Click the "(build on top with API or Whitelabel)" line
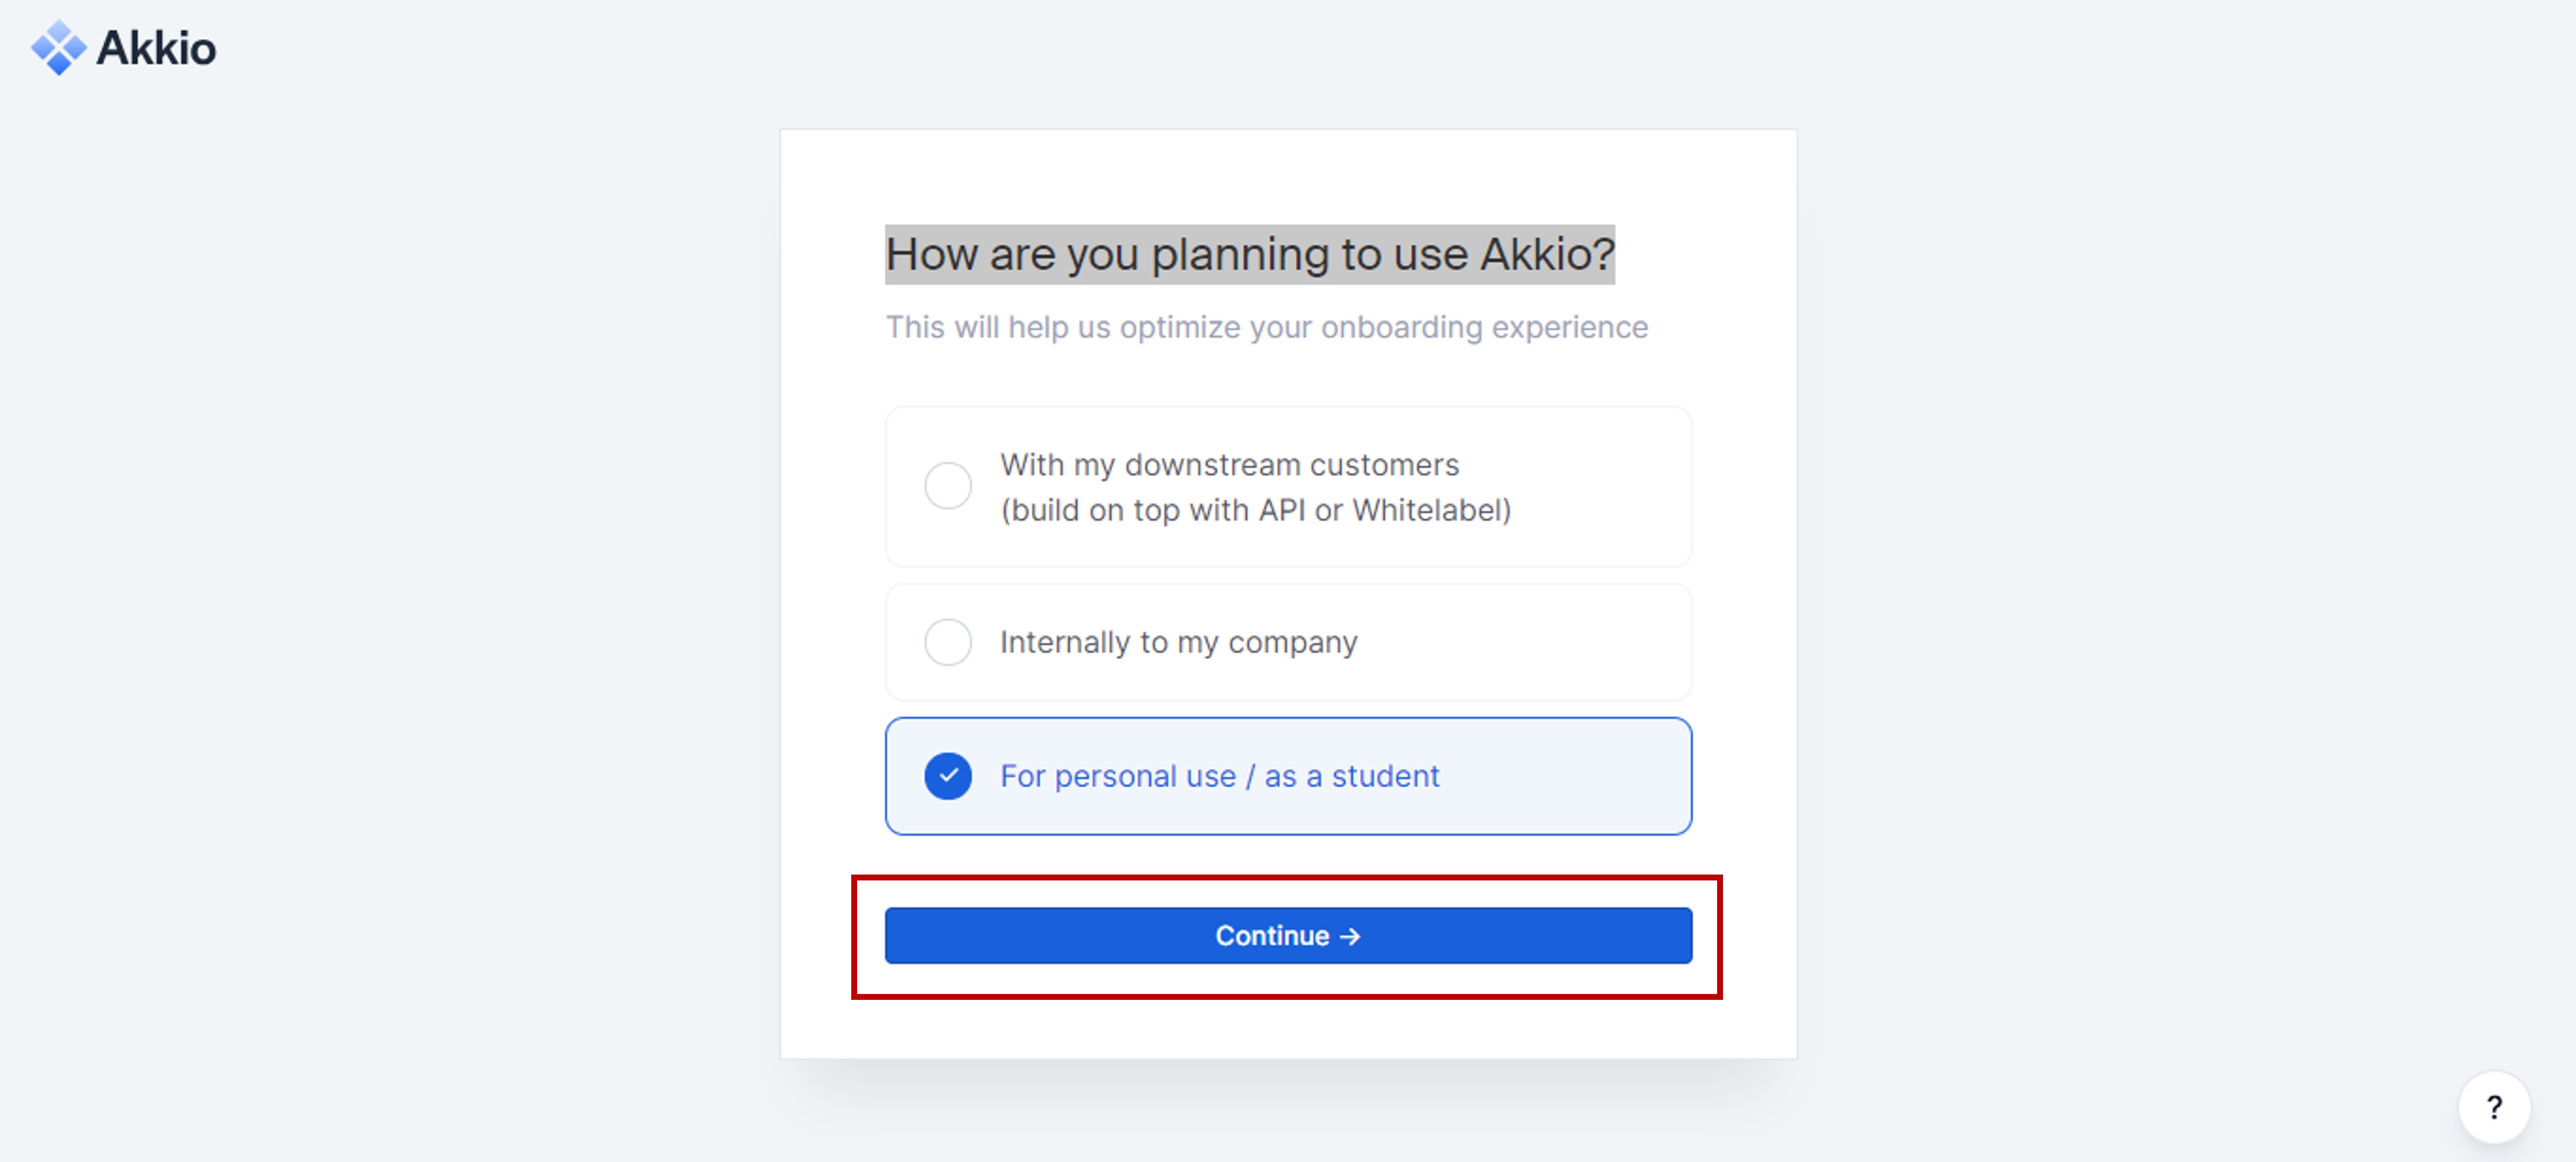The width and height of the screenshot is (2576, 1162). (1255, 510)
